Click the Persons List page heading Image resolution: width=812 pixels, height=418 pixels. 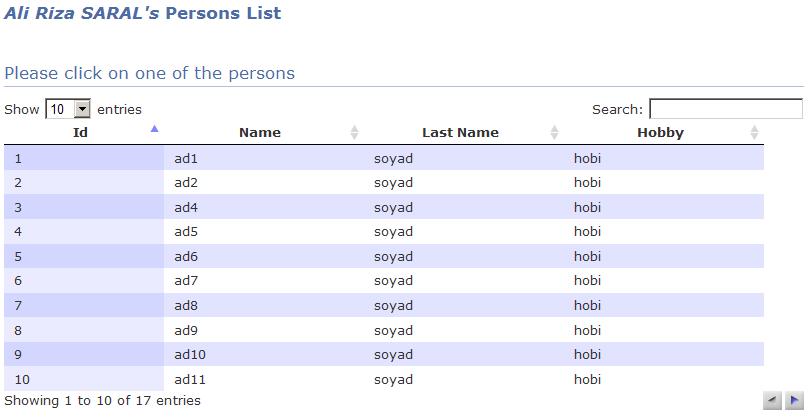(143, 14)
